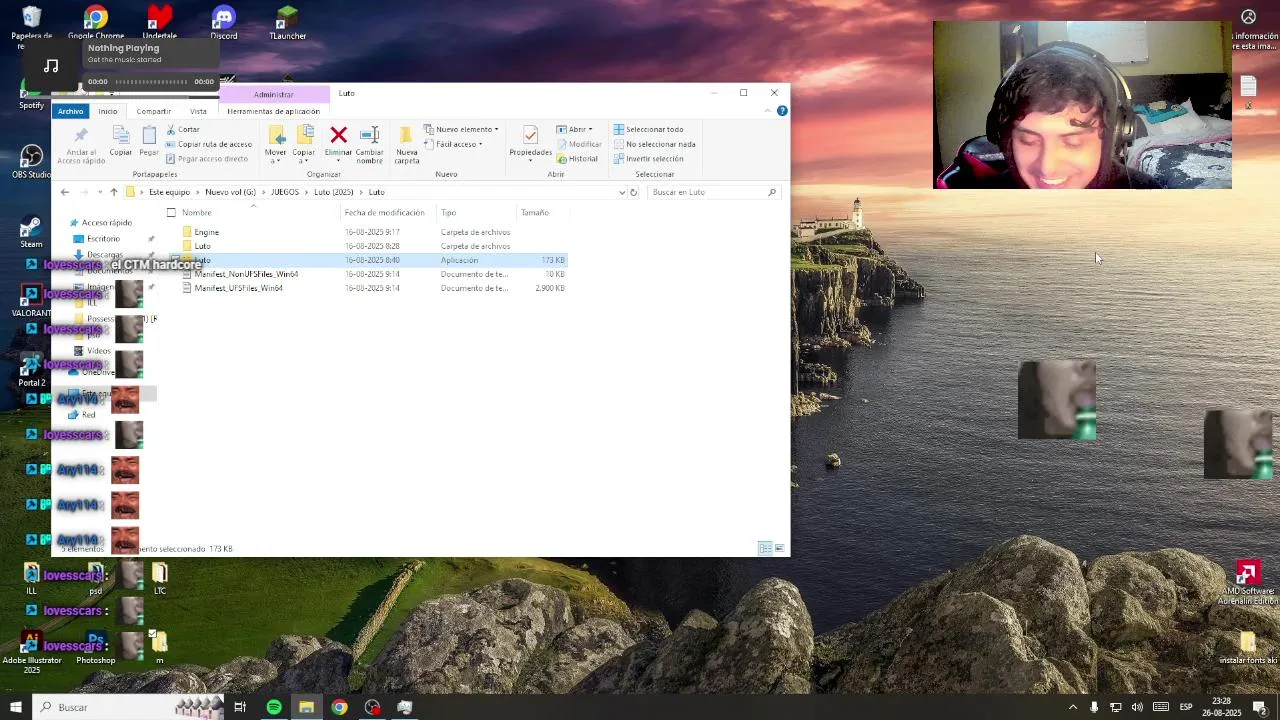Show hidden system tray icons chevron
This screenshot has width=1280, height=720.
point(1073,707)
